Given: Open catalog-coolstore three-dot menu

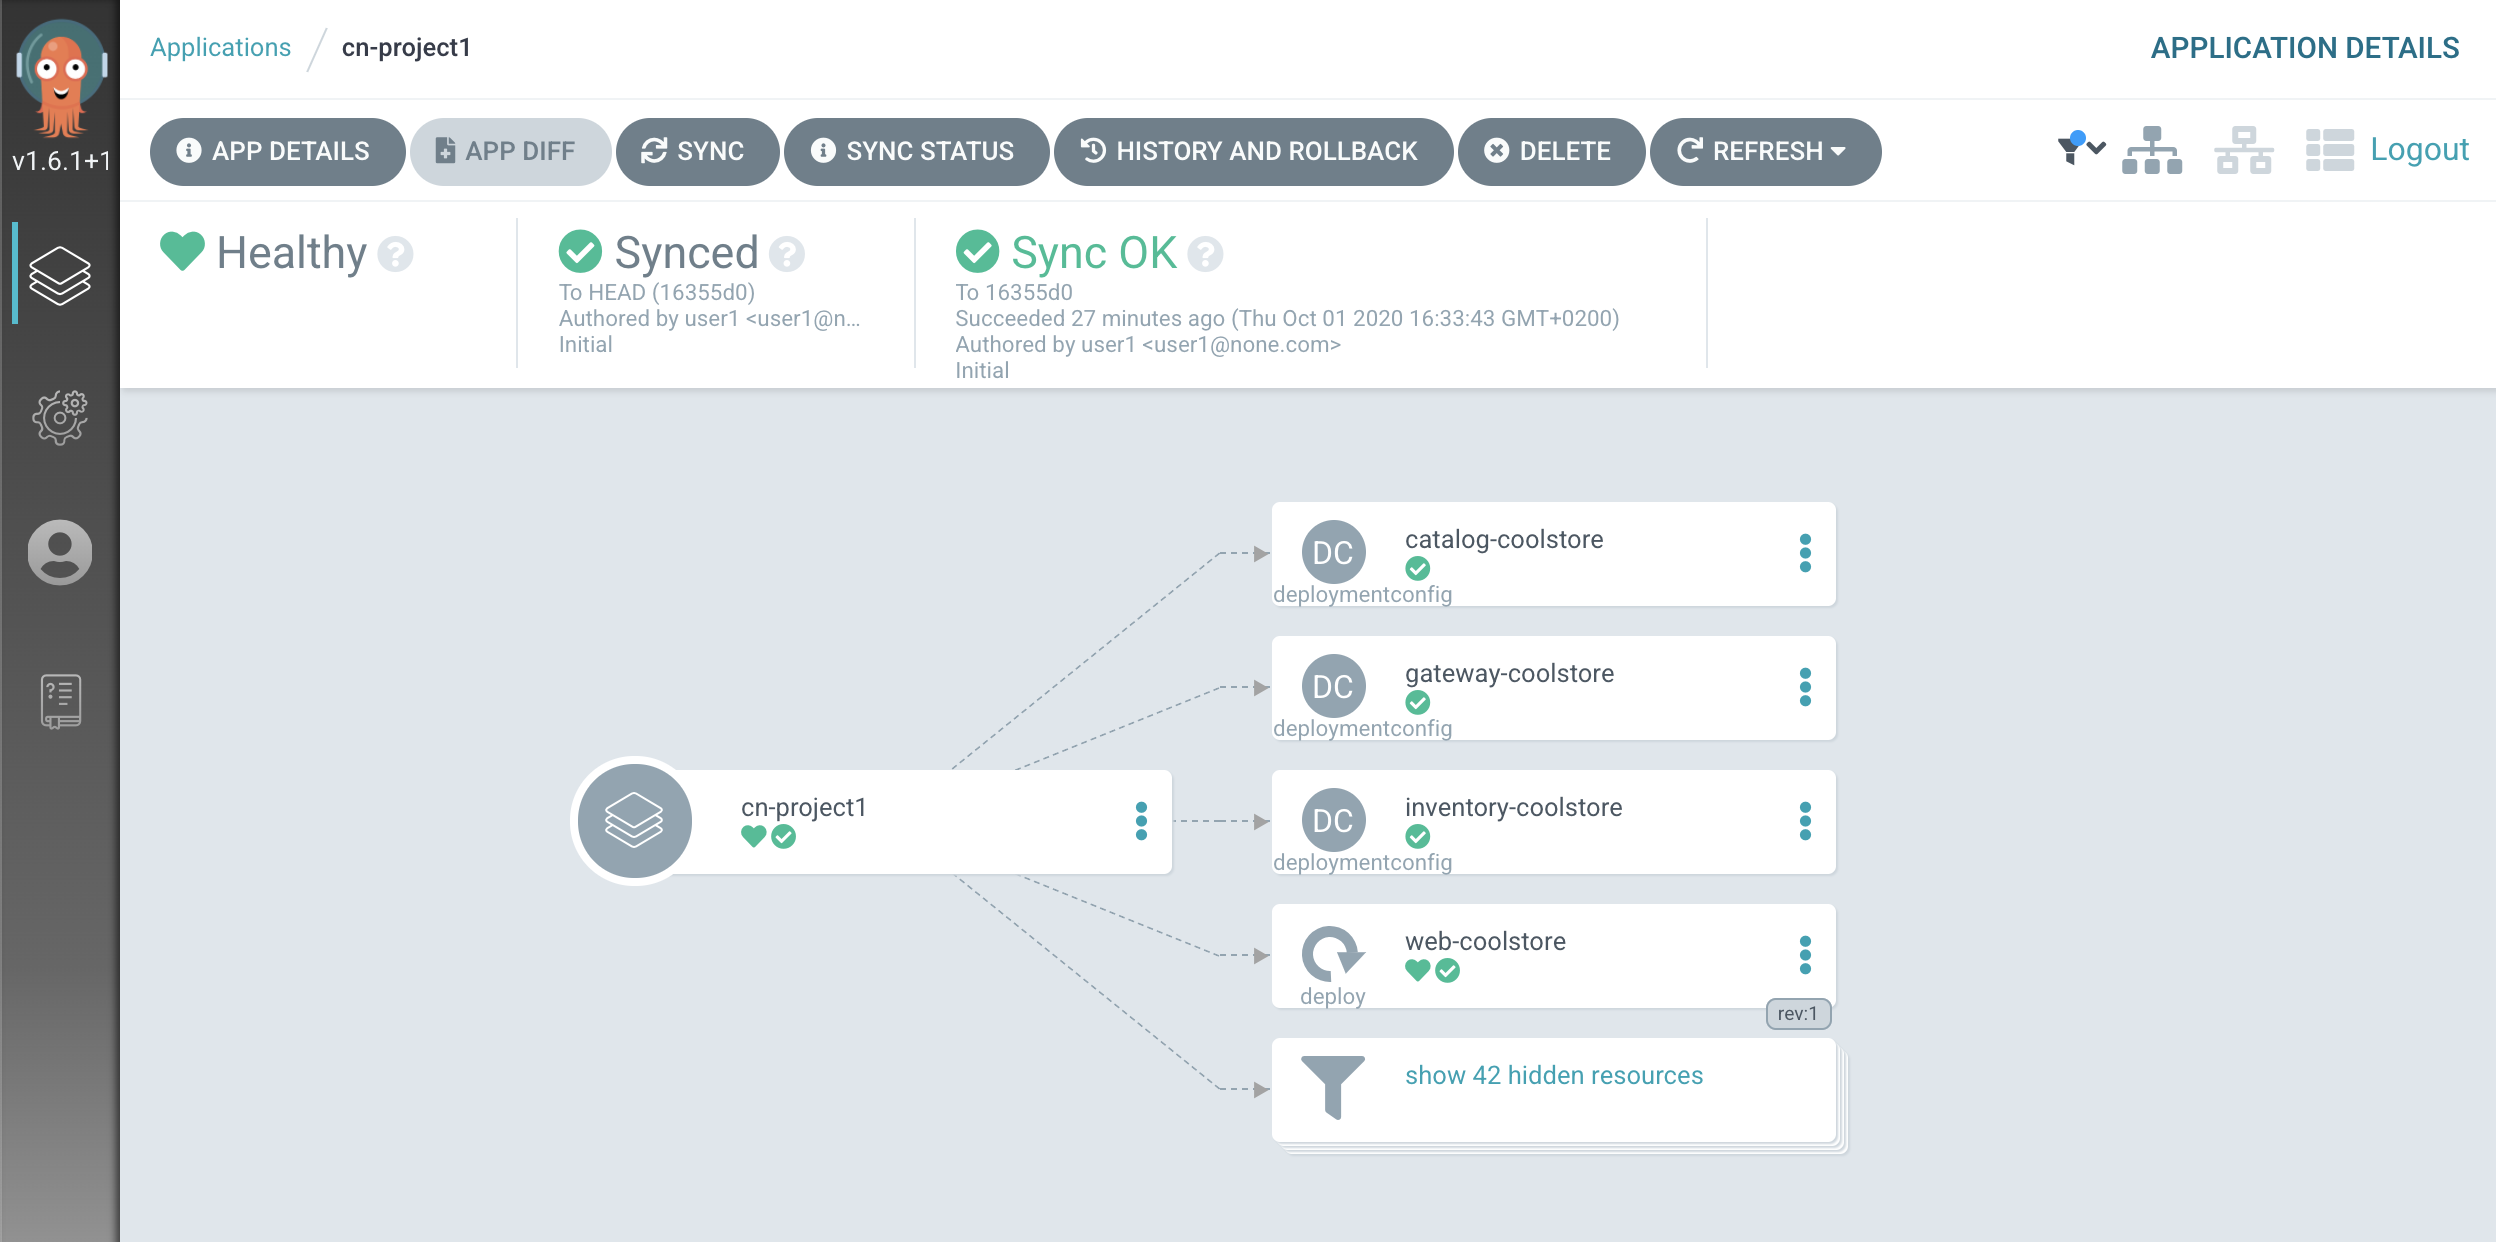Looking at the screenshot, I should tap(1805, 553).
